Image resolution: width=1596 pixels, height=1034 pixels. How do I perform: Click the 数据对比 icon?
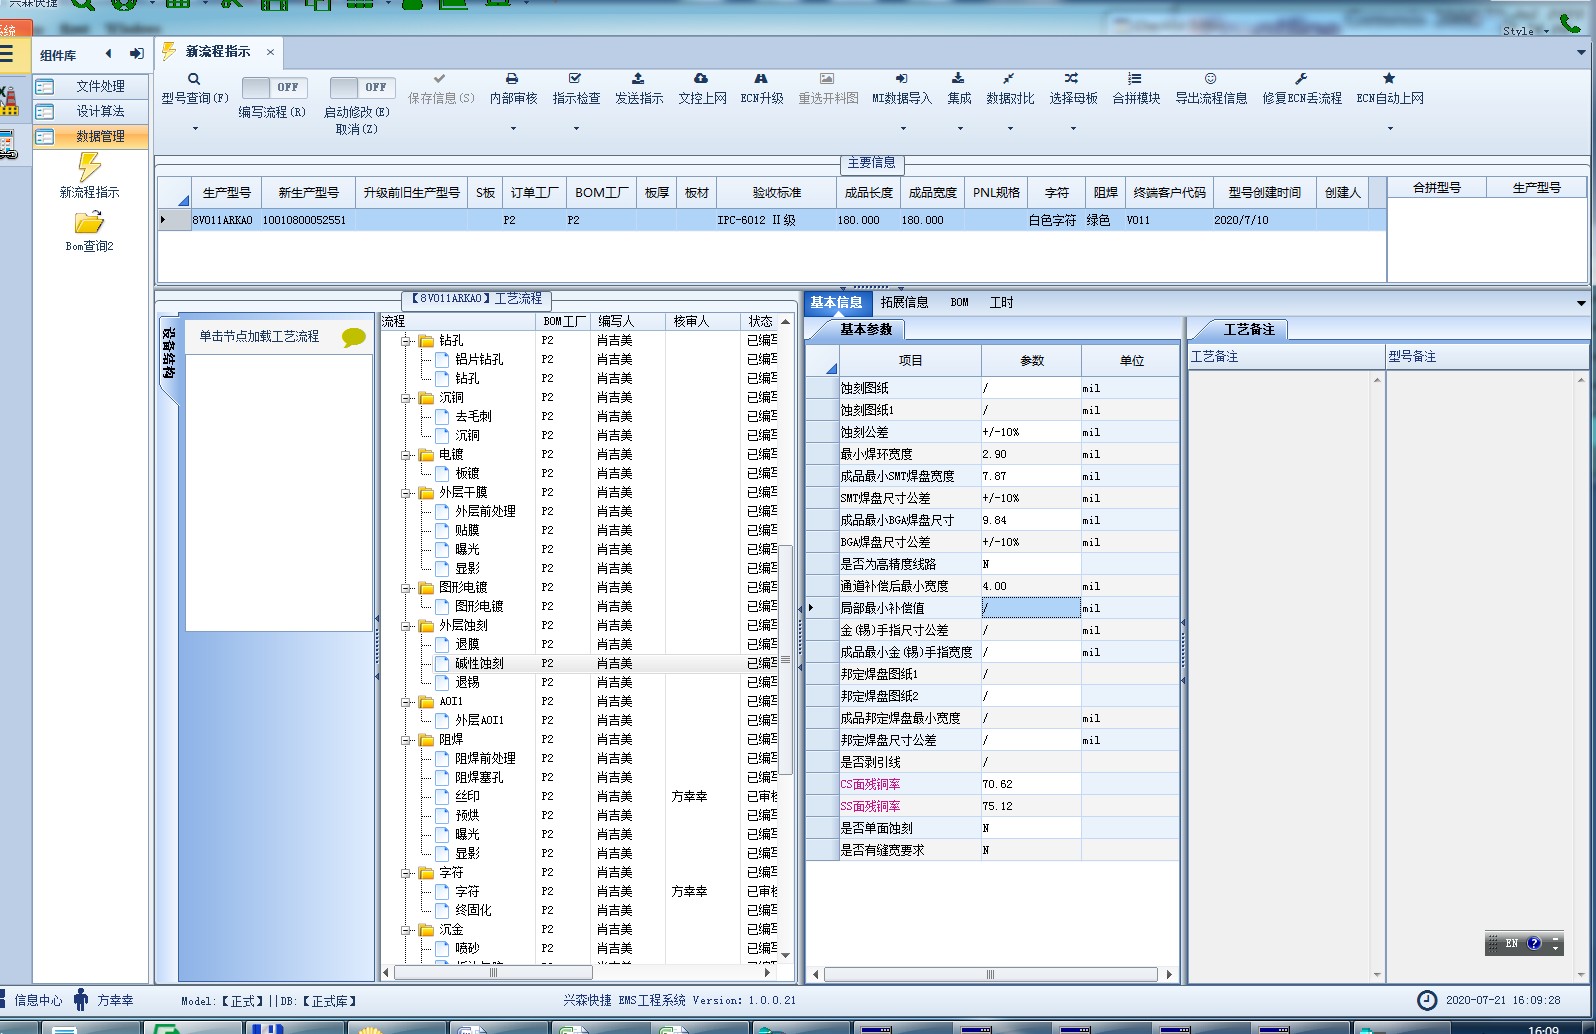1008,78
